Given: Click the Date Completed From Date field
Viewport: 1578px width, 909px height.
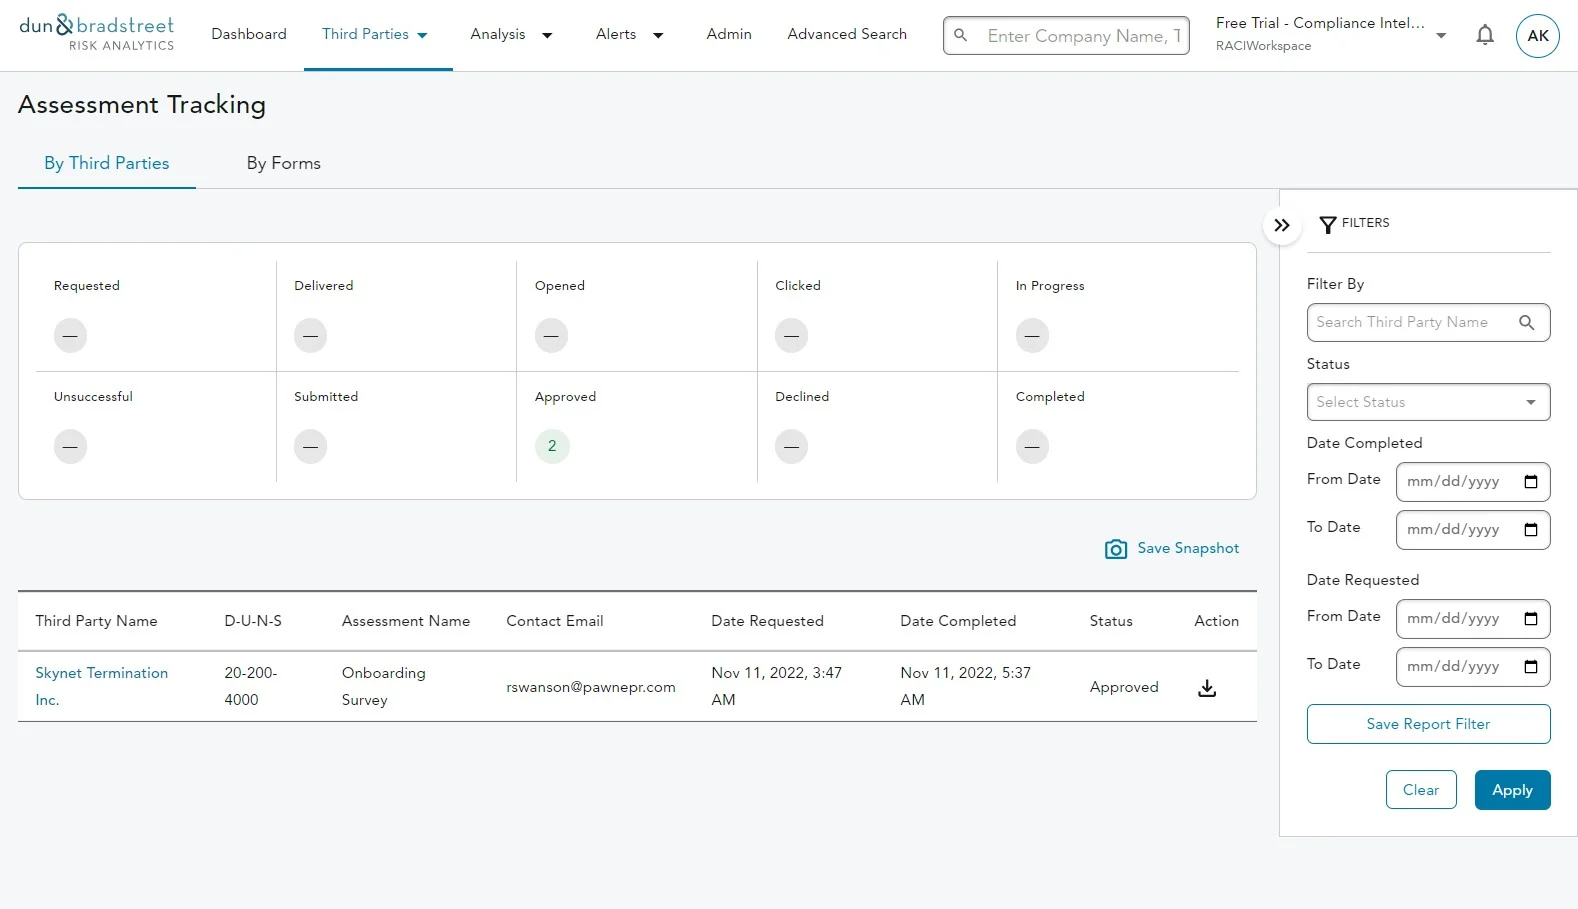Looking at the screenshot, I should coord(1473,482).
